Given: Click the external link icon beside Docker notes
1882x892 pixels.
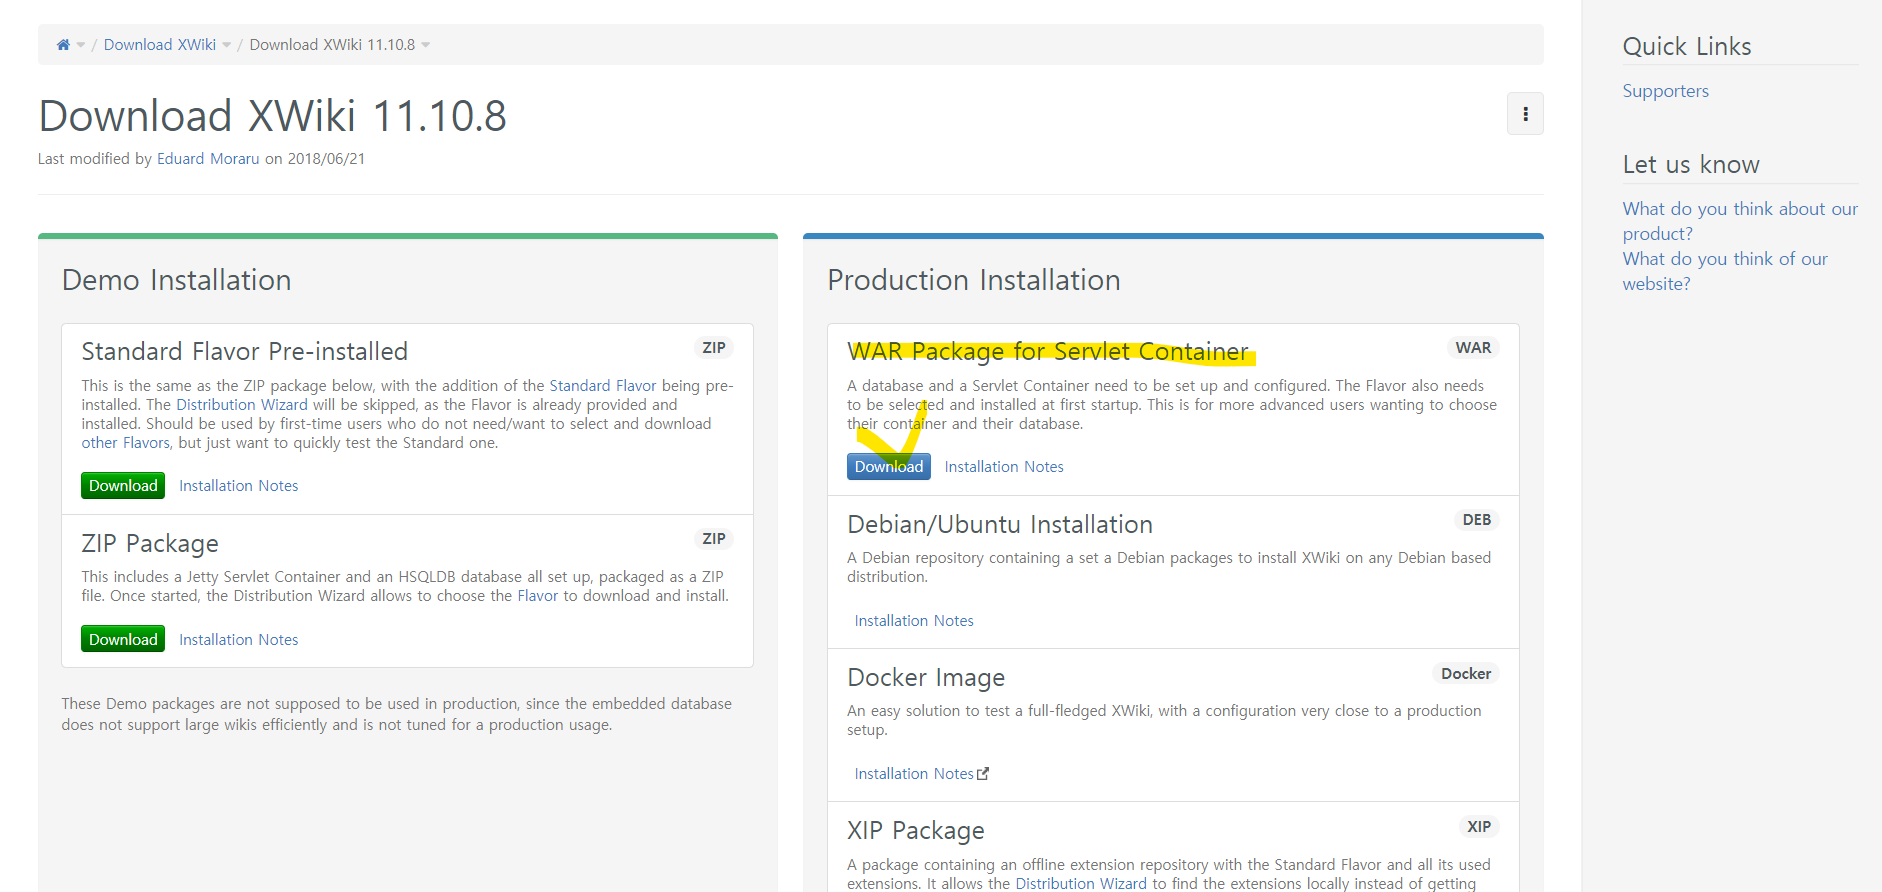Looking at the screenshot, I should (x=983, y=774).
